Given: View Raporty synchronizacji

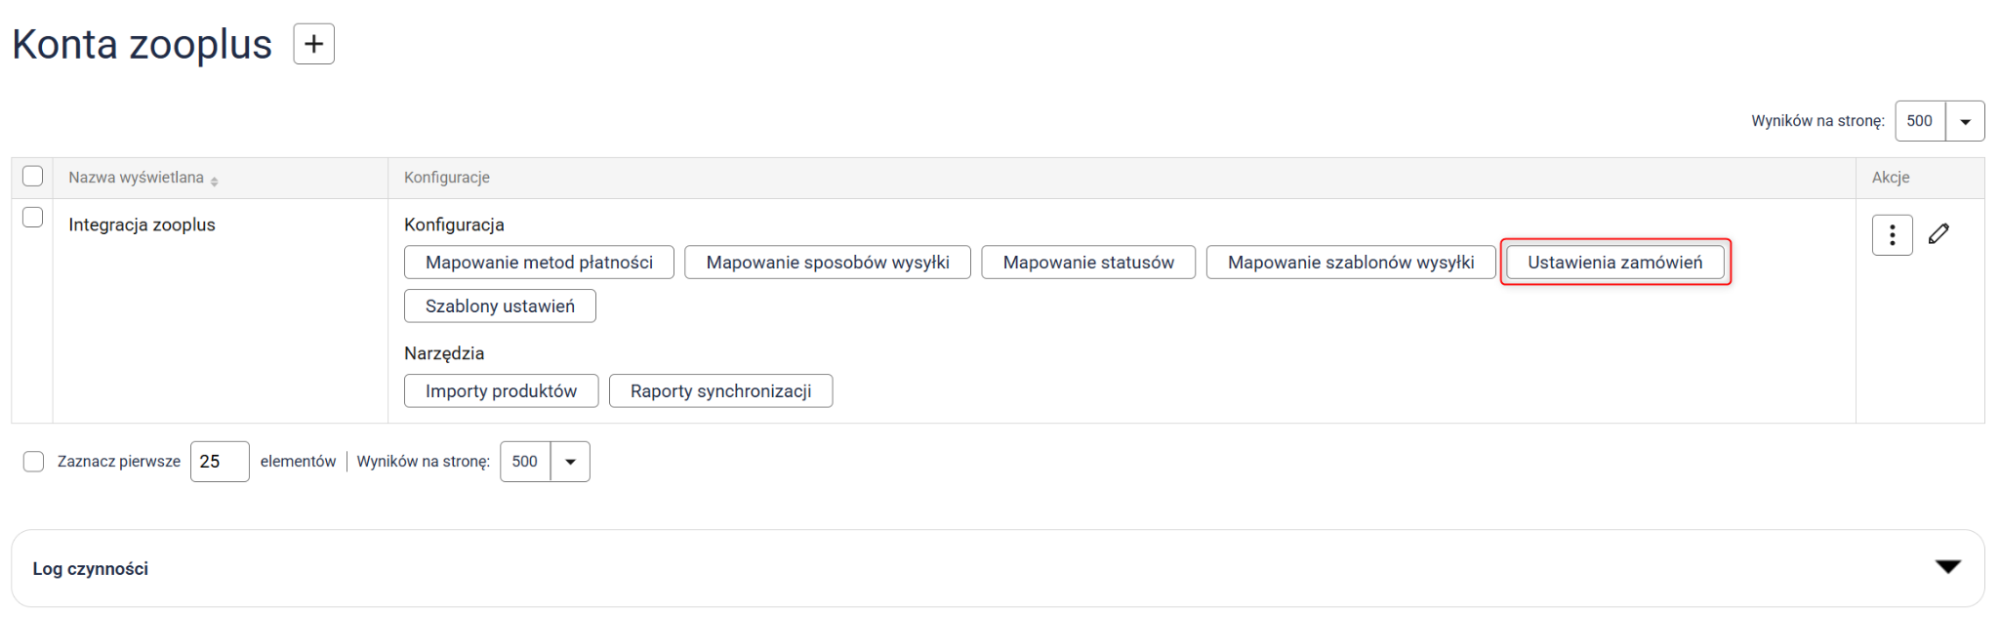Looking at the screenshot, I should (x=720, y=391).
